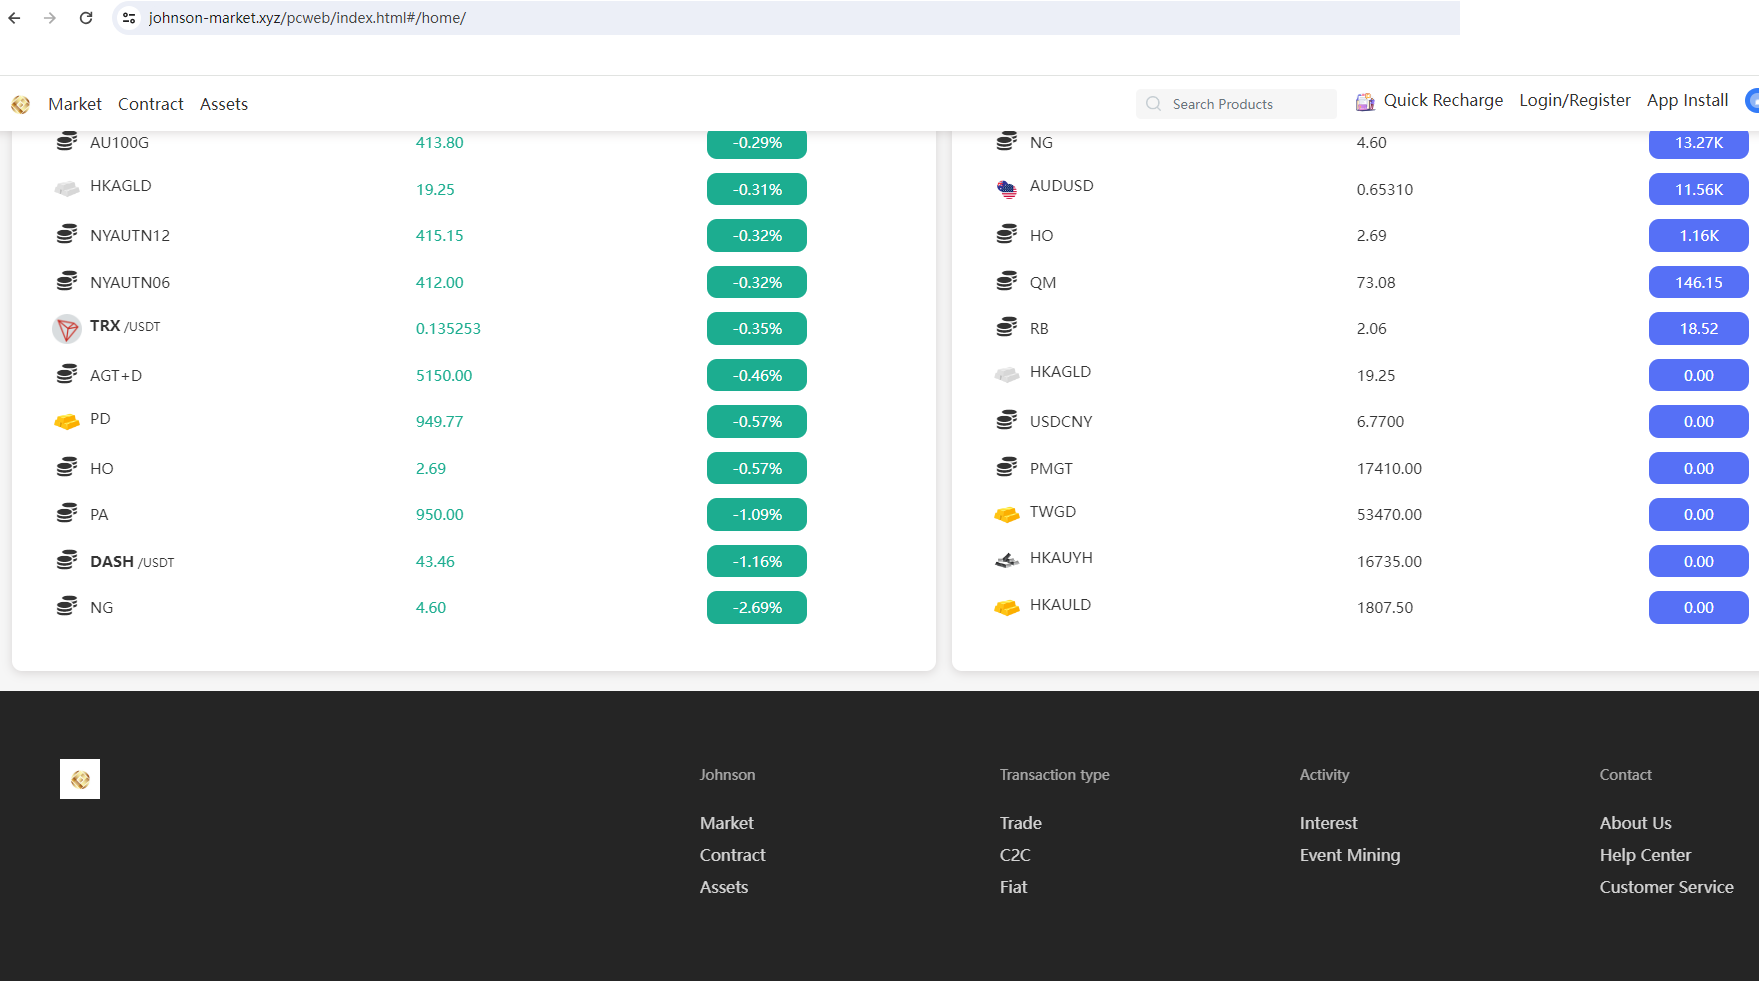Open the Contract menu in navbar
Image resolution: width=1759 pixels, height=981 pixels.
click(x=151, y=104)
